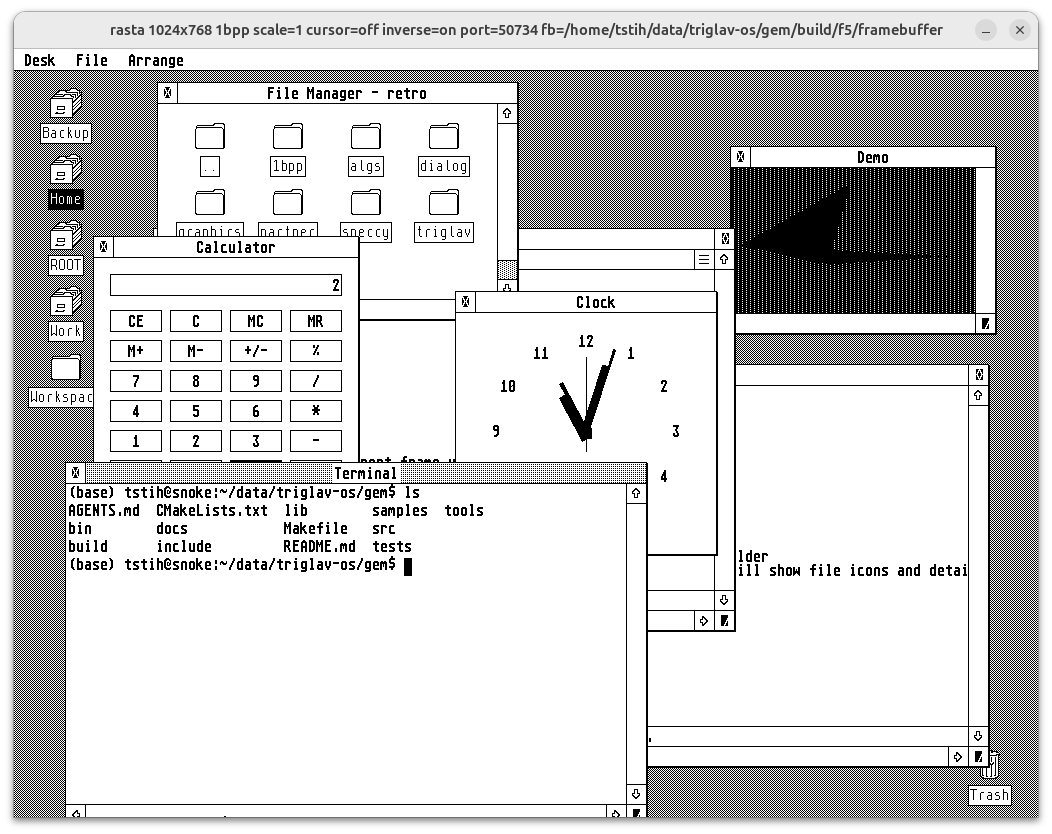Click Terminal horizontal scroll left arrow
1052x834 pixels.
[x=76, y=813]
